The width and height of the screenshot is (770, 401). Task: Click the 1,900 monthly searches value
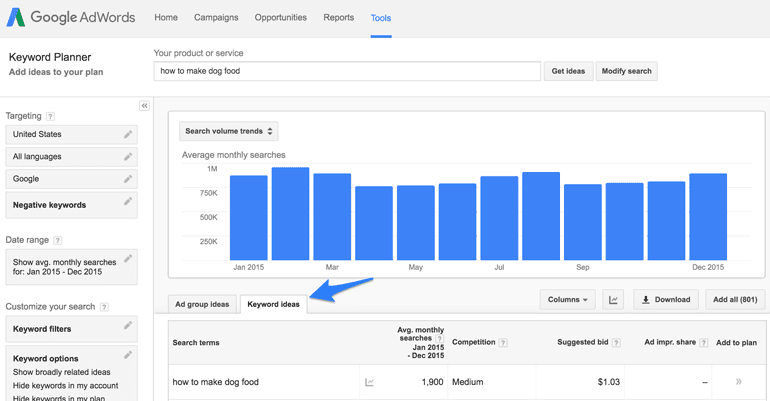click(x=432, y=382)
